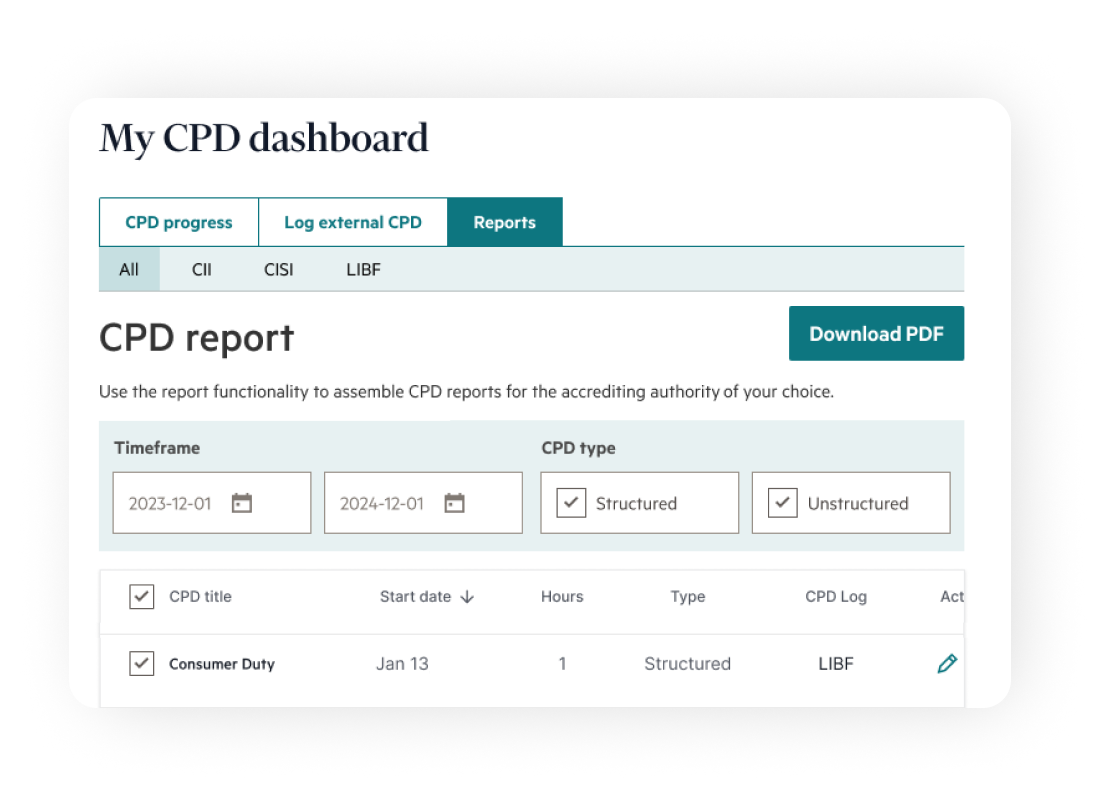Image resolution: width=1105 pixels, height=792 pixels.
Task: Select the All authorities sub-tab
Action: click(x=129, y=270)
